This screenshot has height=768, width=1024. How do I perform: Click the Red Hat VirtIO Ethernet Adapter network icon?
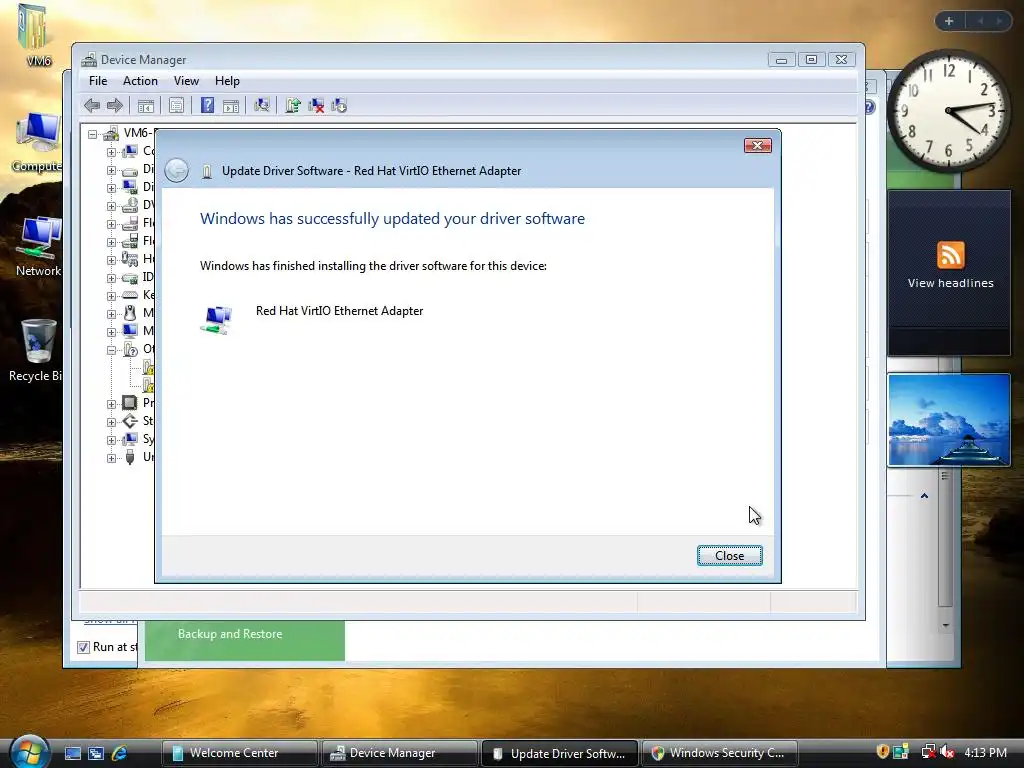click(217, 319)
